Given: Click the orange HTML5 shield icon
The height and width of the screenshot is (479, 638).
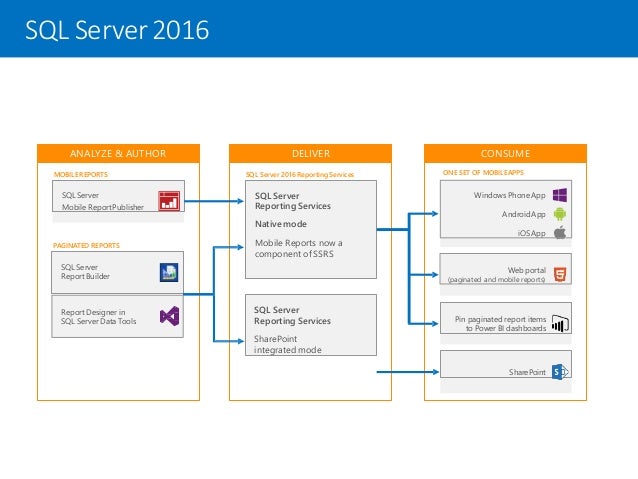Looking at the screenshot, I should pyautogui.click(x=560, y=274).
